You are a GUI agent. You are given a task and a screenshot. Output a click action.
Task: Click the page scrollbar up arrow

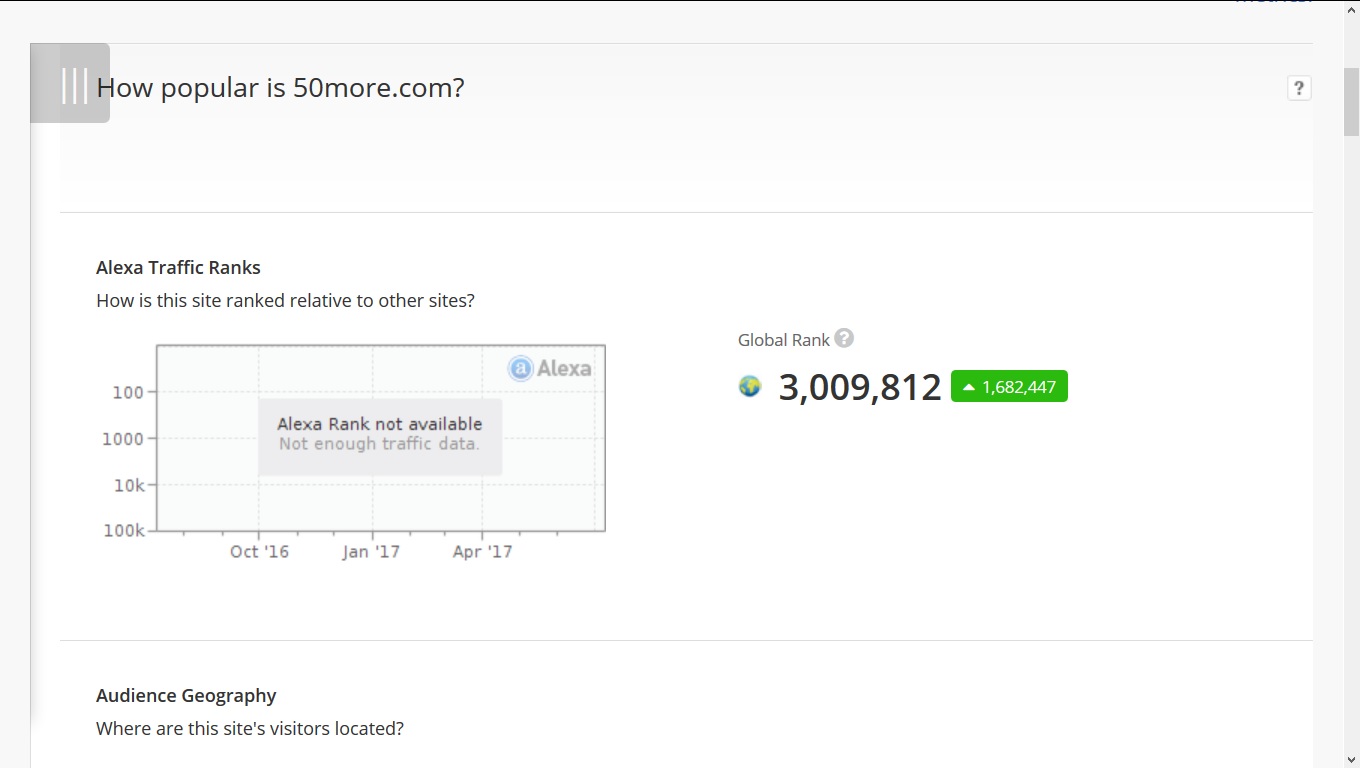coord(1351,8)
